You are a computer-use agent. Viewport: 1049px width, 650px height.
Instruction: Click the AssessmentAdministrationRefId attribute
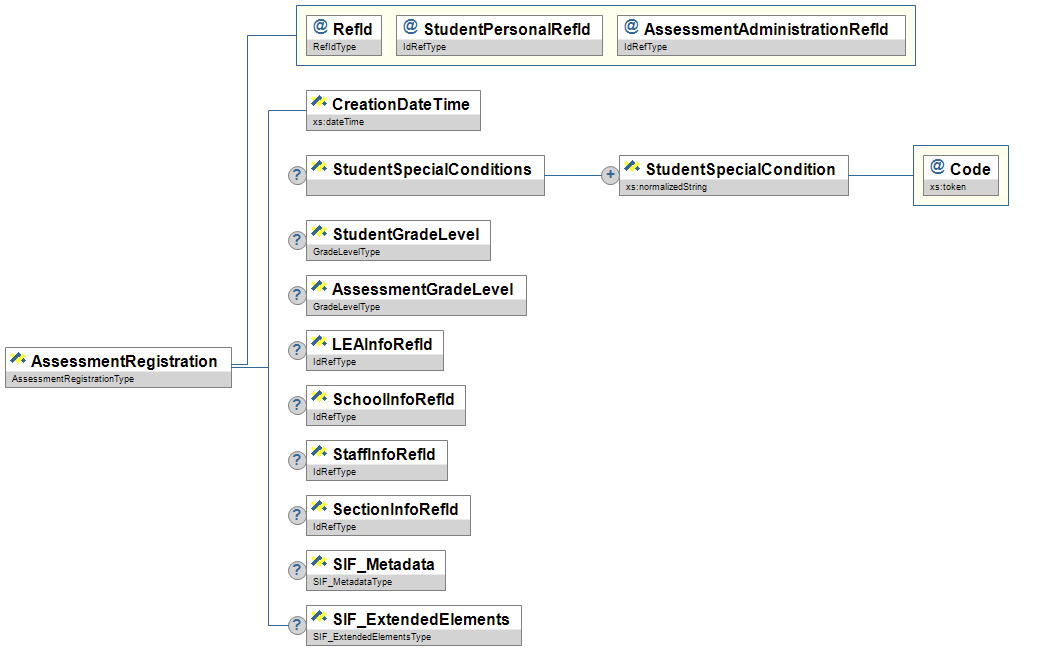(761, 30)
